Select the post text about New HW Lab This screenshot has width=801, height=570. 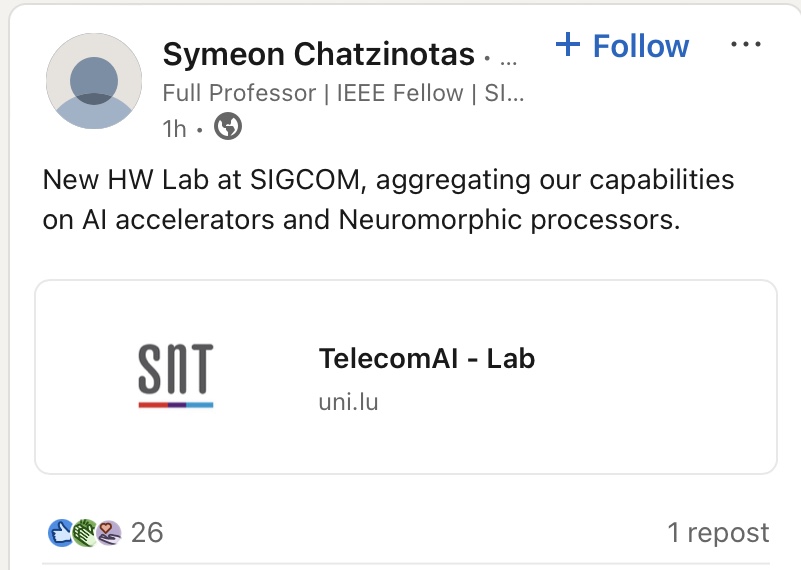click(388, 181)
